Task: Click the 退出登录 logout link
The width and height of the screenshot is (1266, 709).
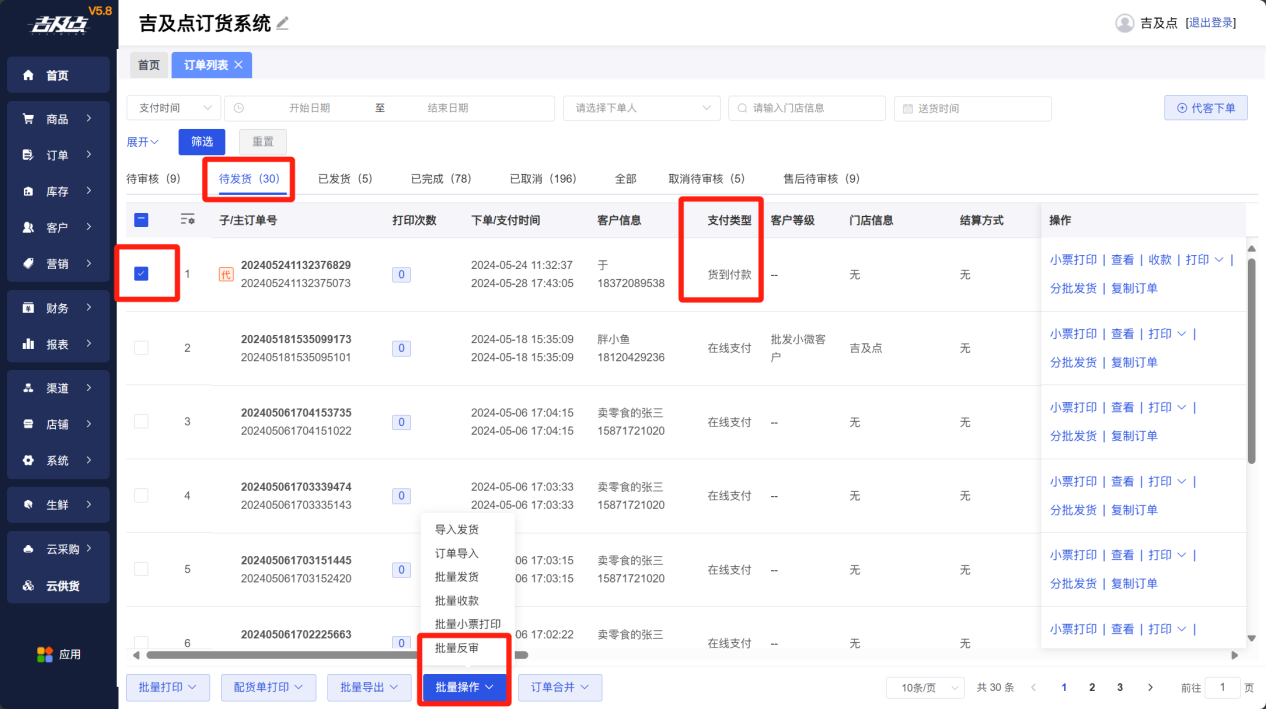Action: (x=1210, y=23)
